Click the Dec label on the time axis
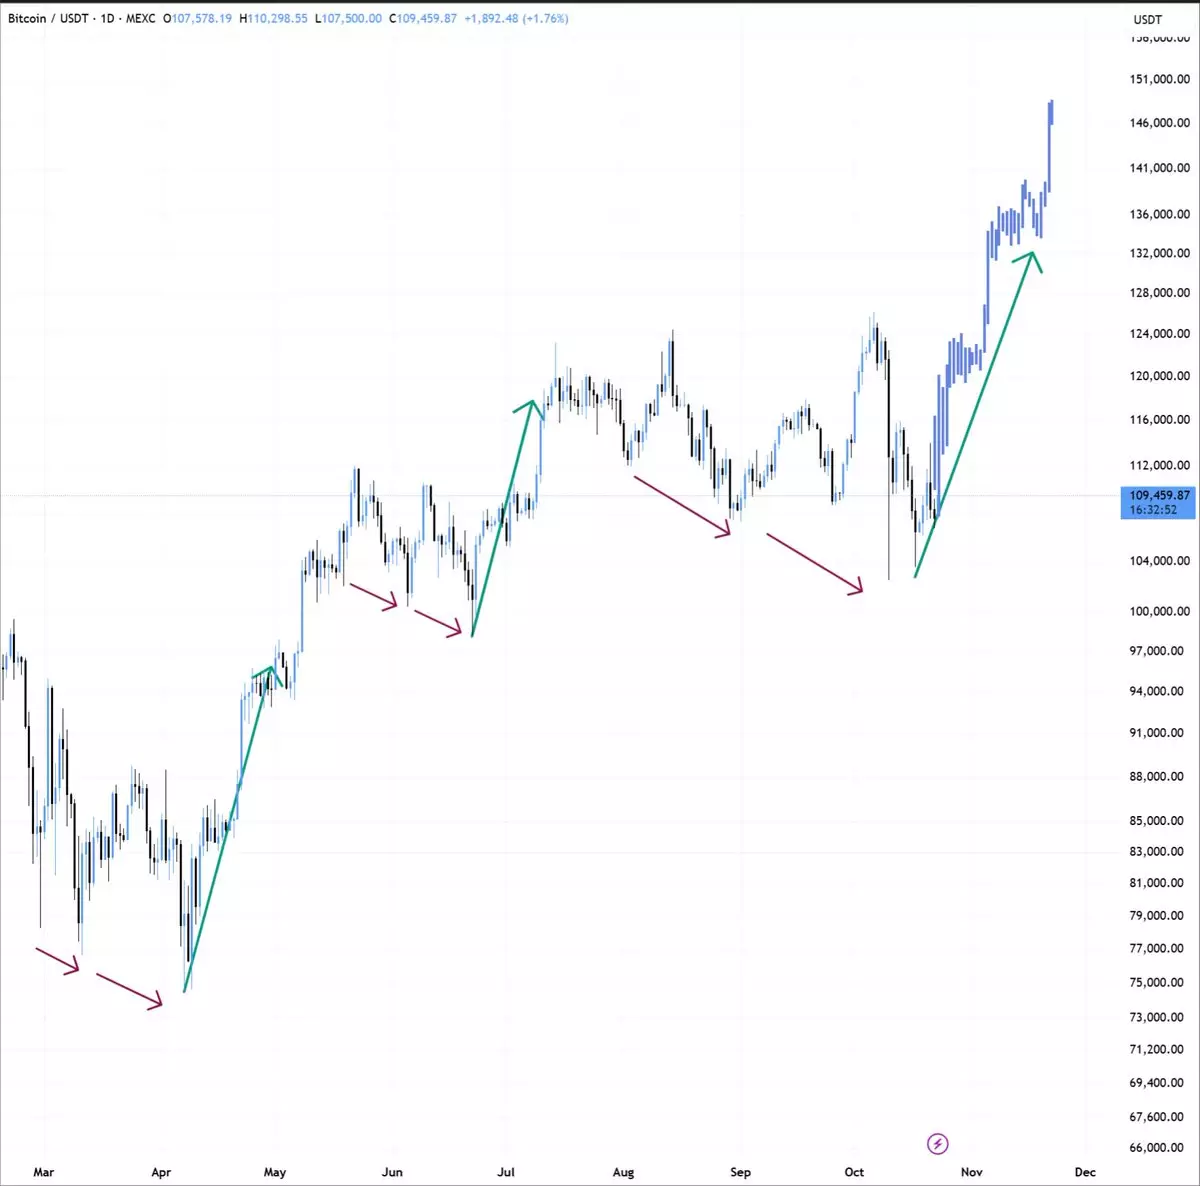The image size is (1200, 1186). click(x=1085, y=1172)
